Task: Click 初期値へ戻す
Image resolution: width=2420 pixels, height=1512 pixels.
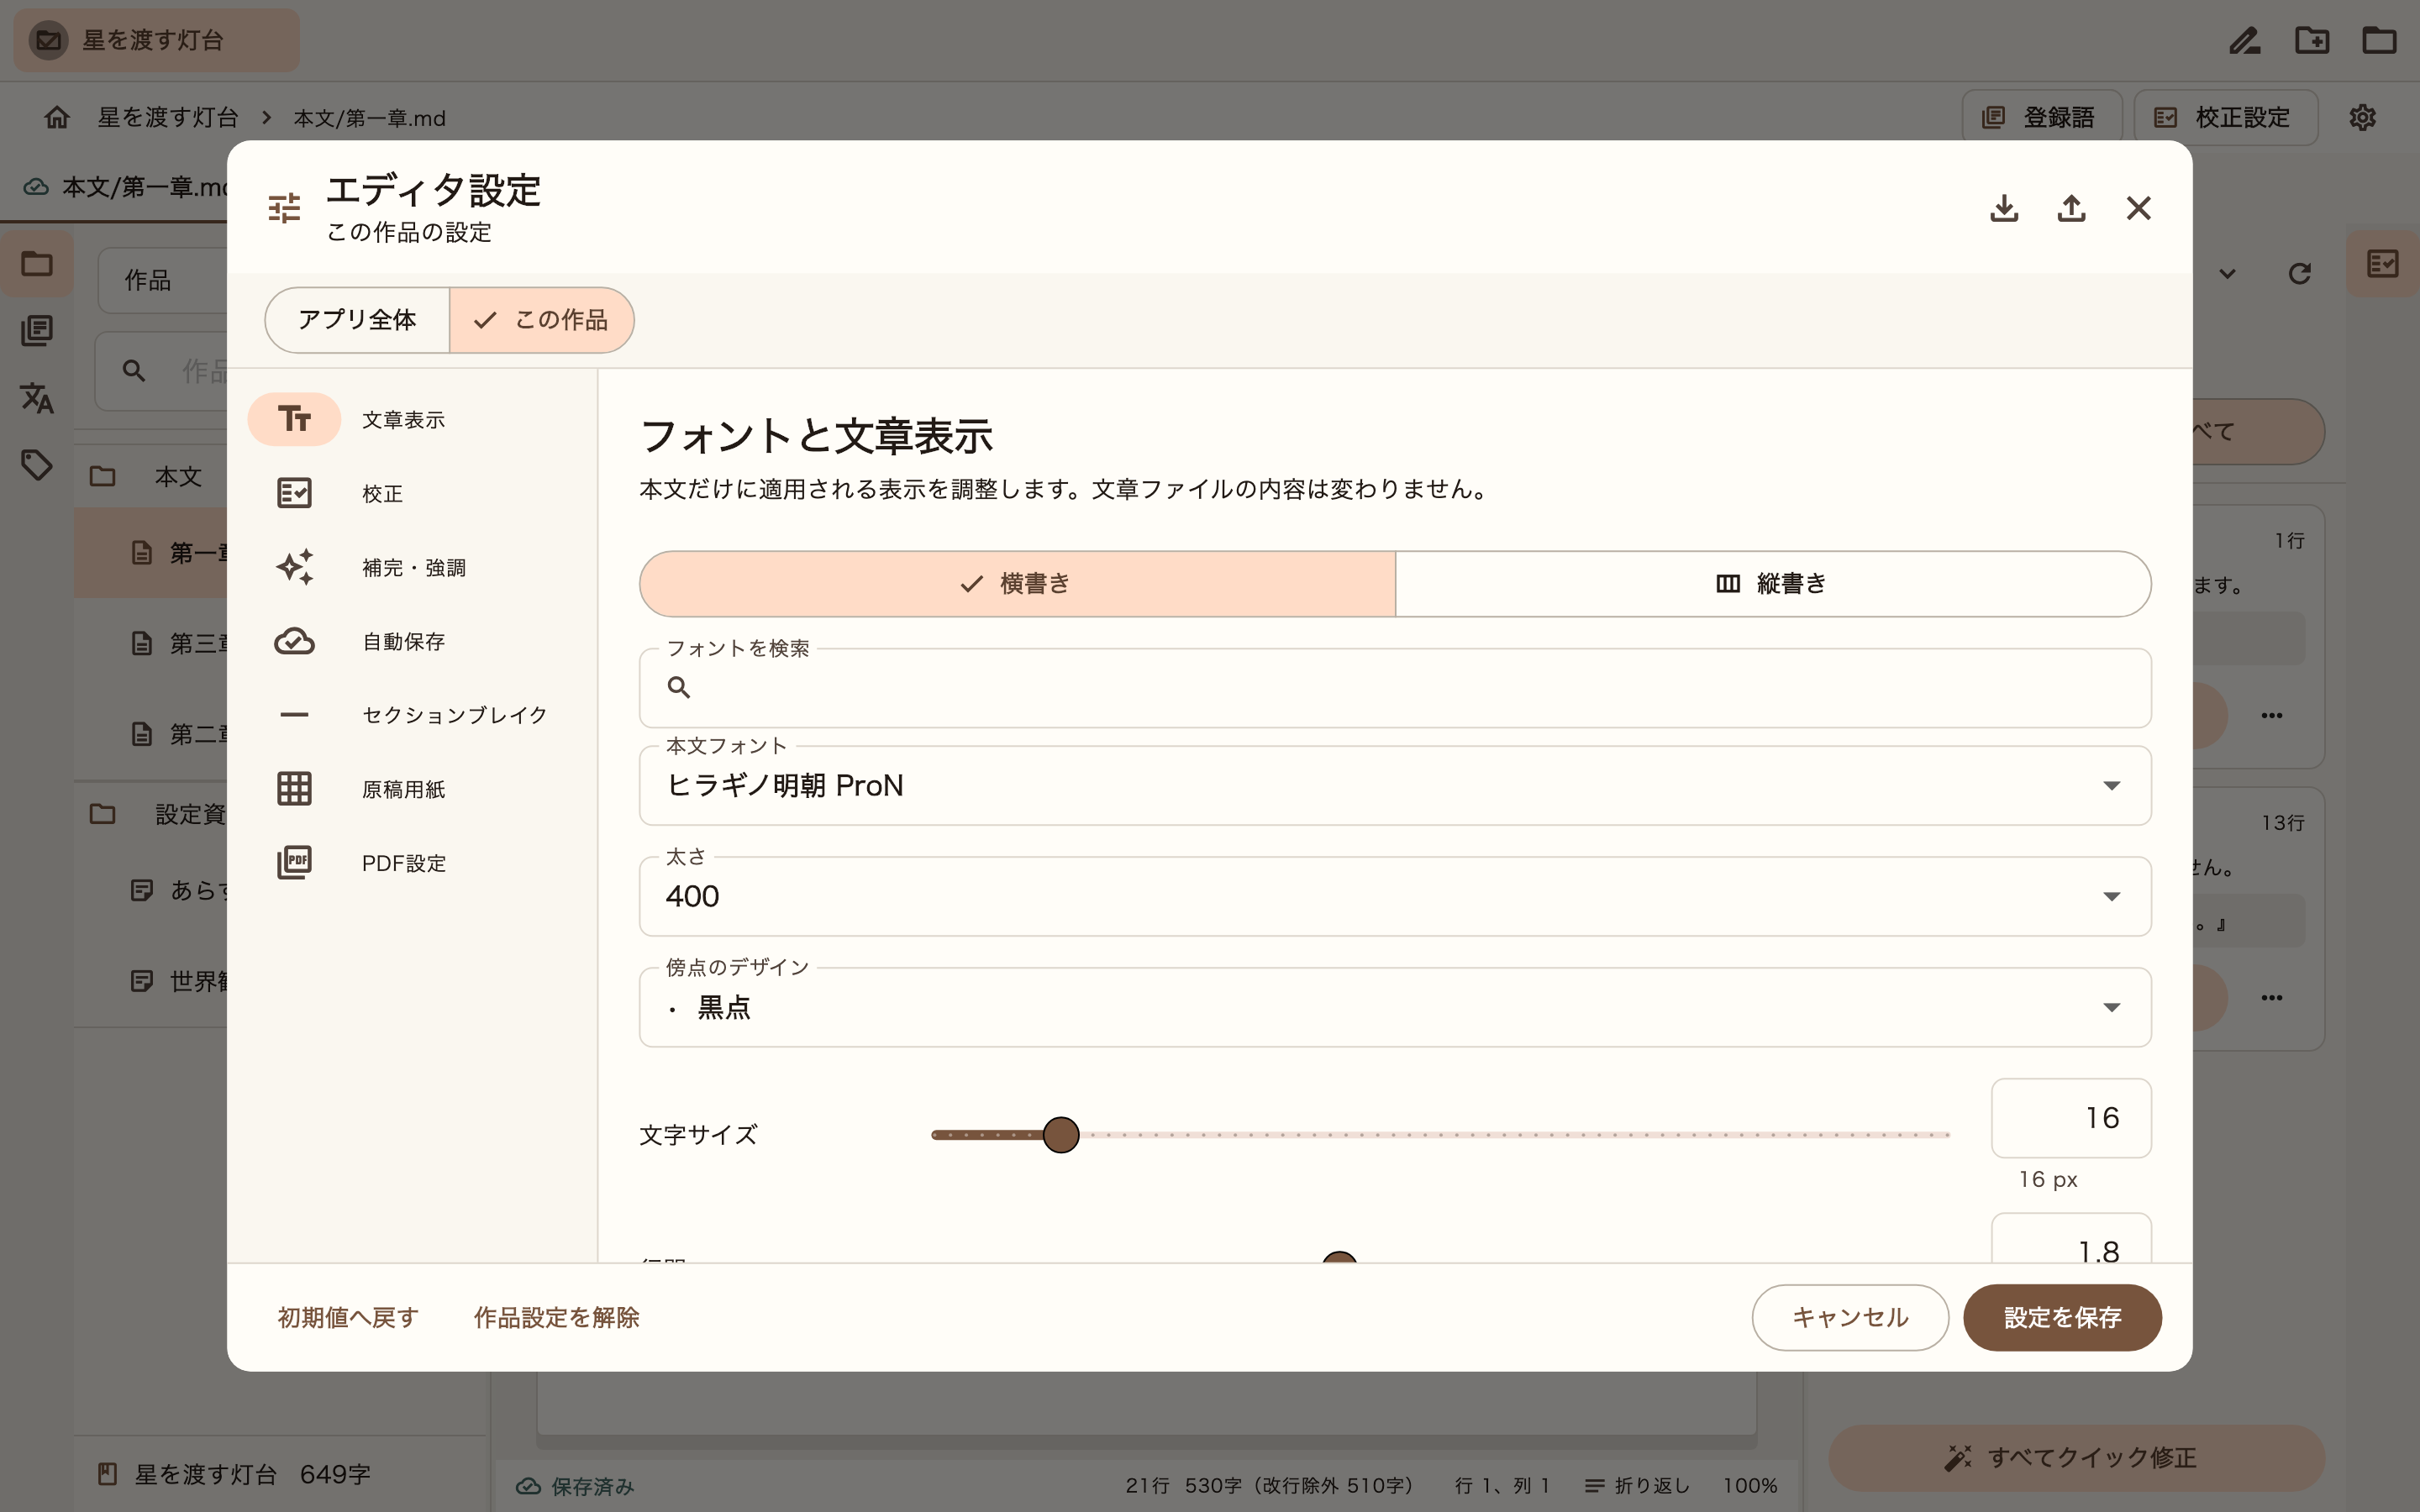Action: pyautogui.click(x=348, y=1318)
